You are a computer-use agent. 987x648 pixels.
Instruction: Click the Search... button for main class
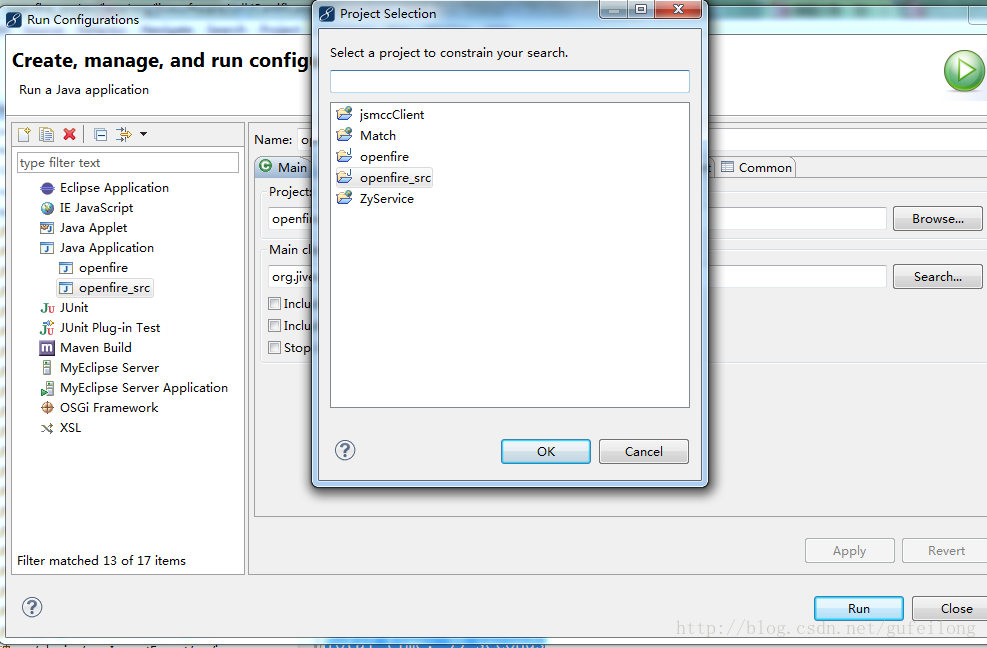click(937, 277)
